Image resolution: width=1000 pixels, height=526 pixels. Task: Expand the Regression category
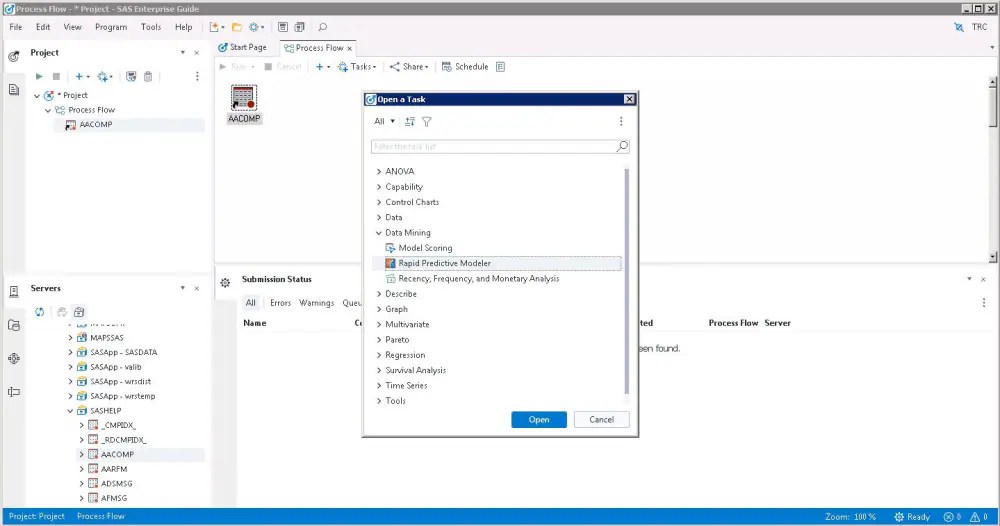point(379,355)
